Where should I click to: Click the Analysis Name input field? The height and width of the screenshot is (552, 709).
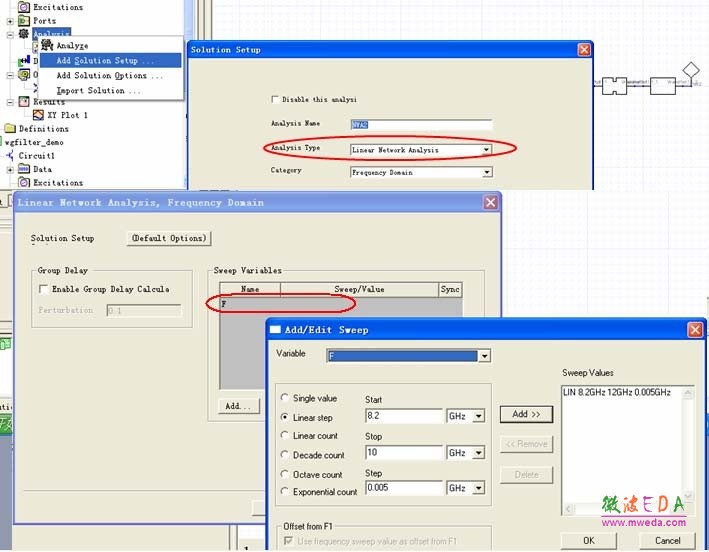coord(421,124)
